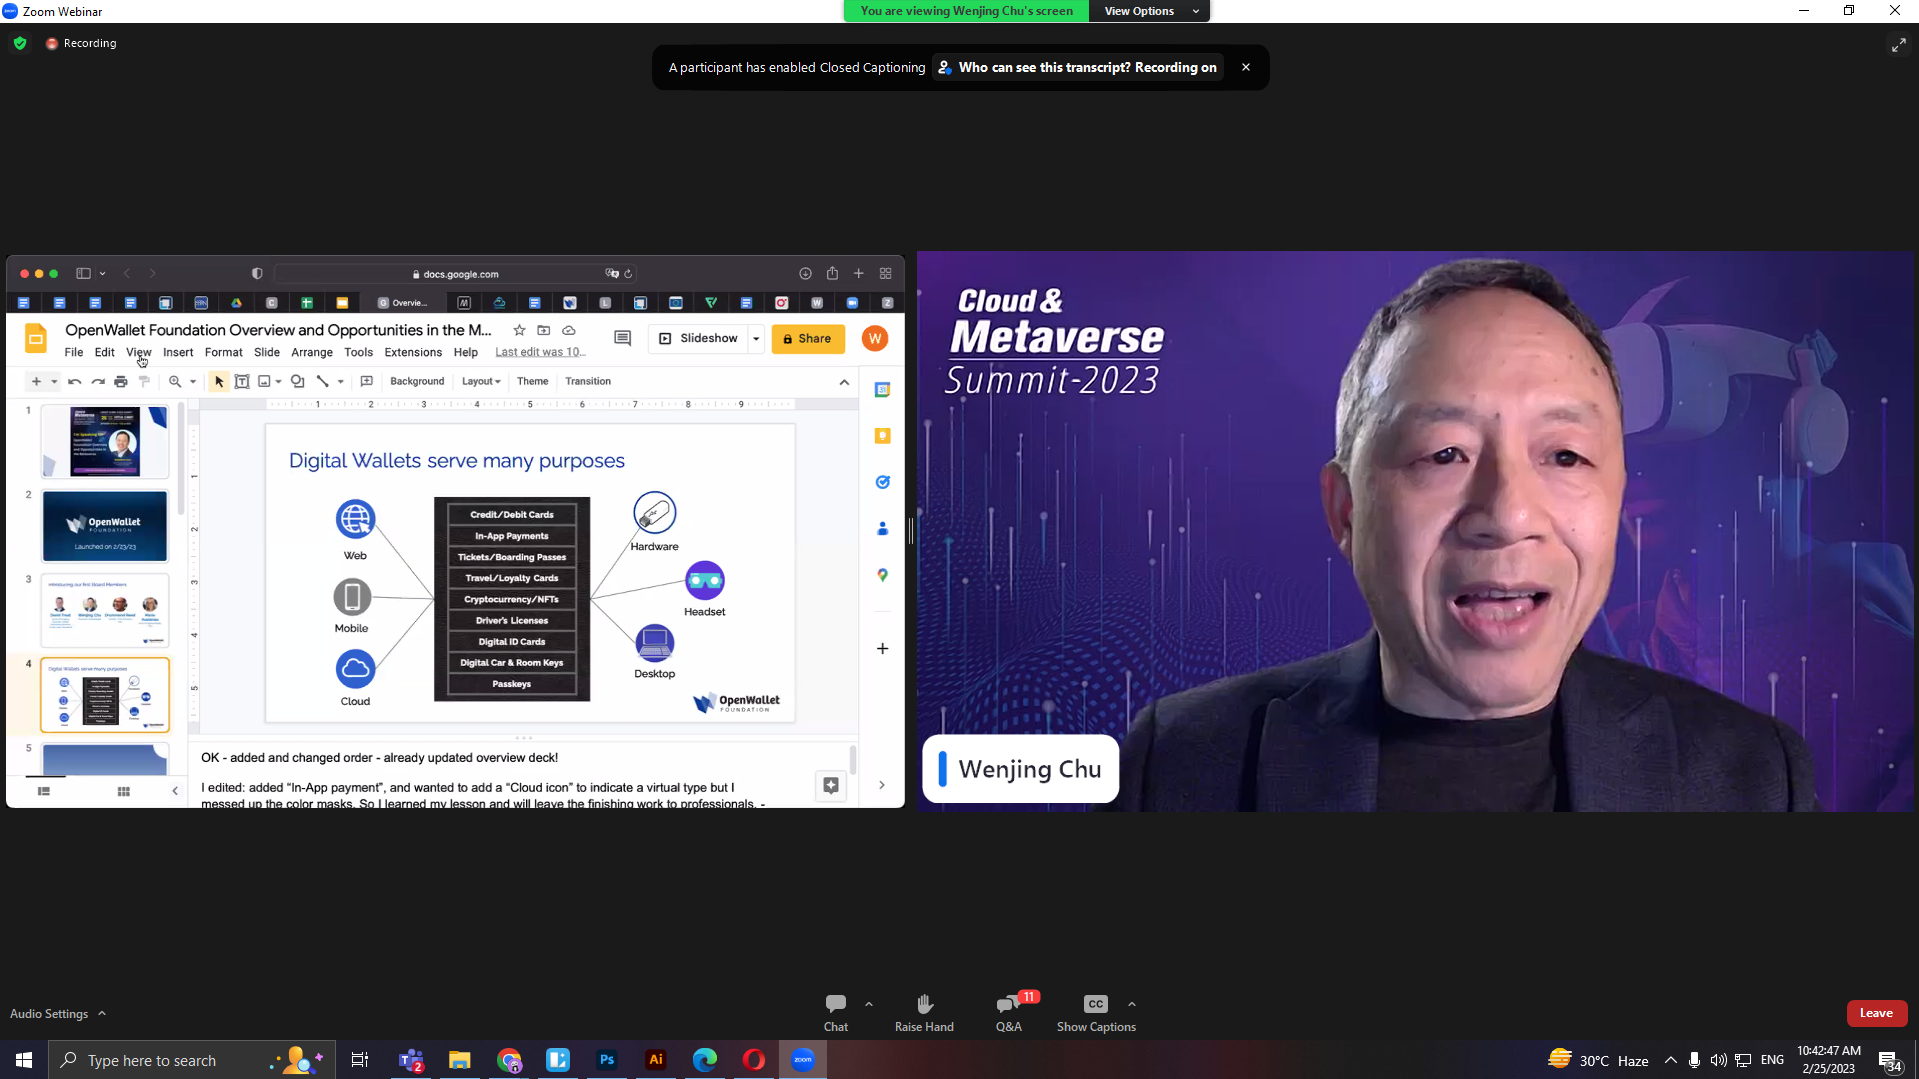Open the Format menu in Google Slides
The height and width of the screenshot is (1079, 1919).
(x=224, y=352)
